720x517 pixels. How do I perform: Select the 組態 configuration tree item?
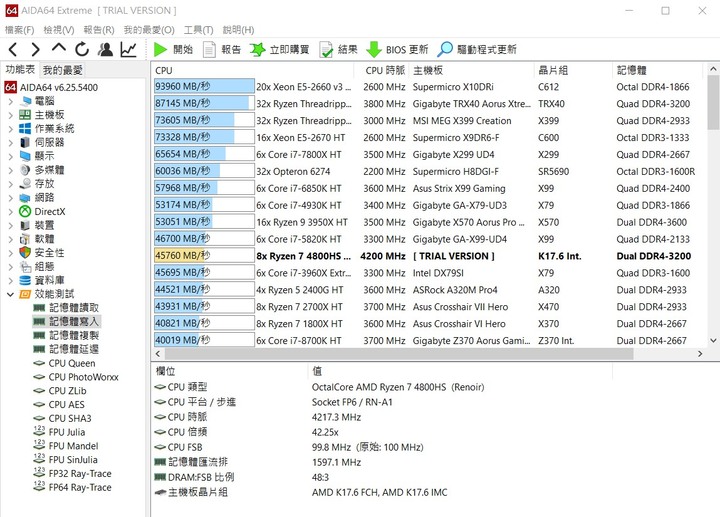pos(37,267)
